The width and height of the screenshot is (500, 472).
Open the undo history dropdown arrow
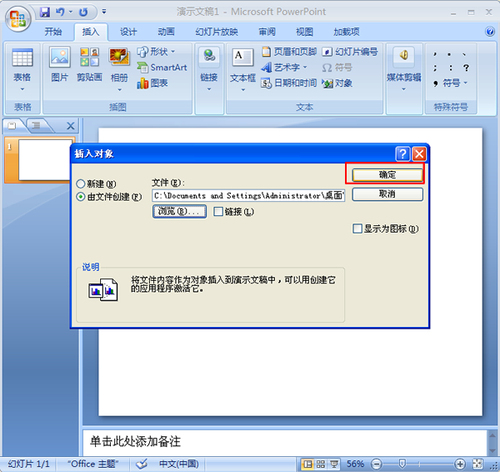click(71, 12)
